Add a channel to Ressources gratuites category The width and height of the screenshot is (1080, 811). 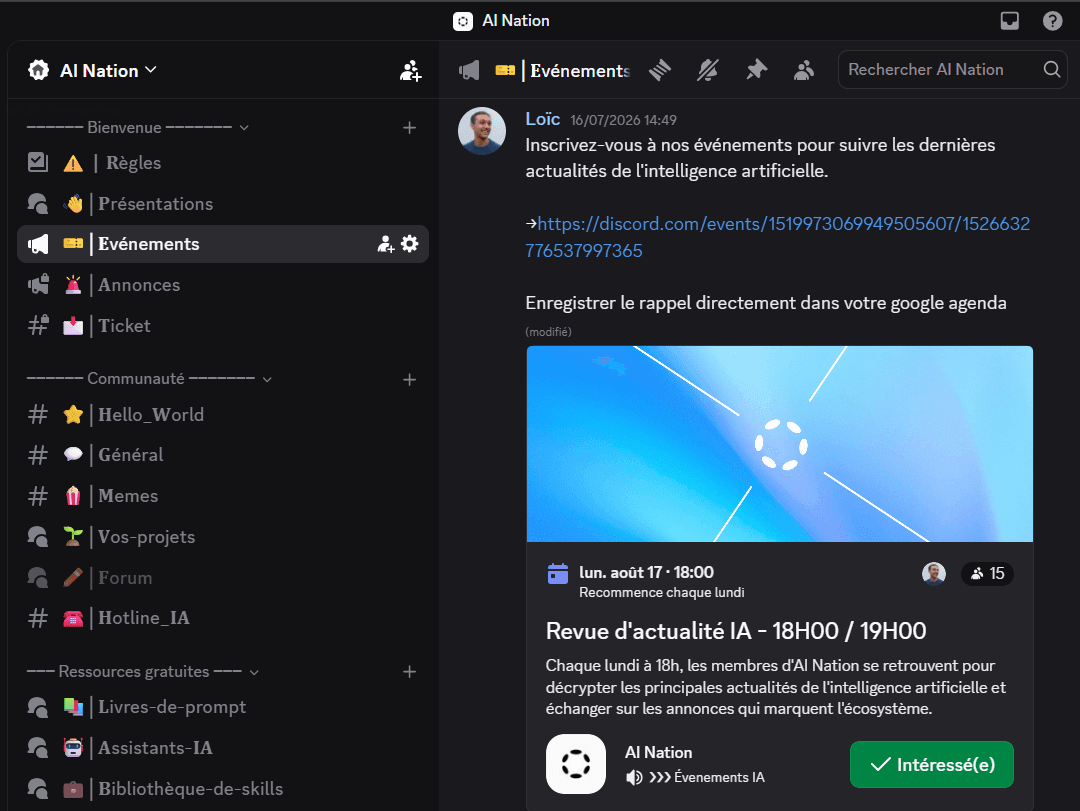[x=409, y=672]
